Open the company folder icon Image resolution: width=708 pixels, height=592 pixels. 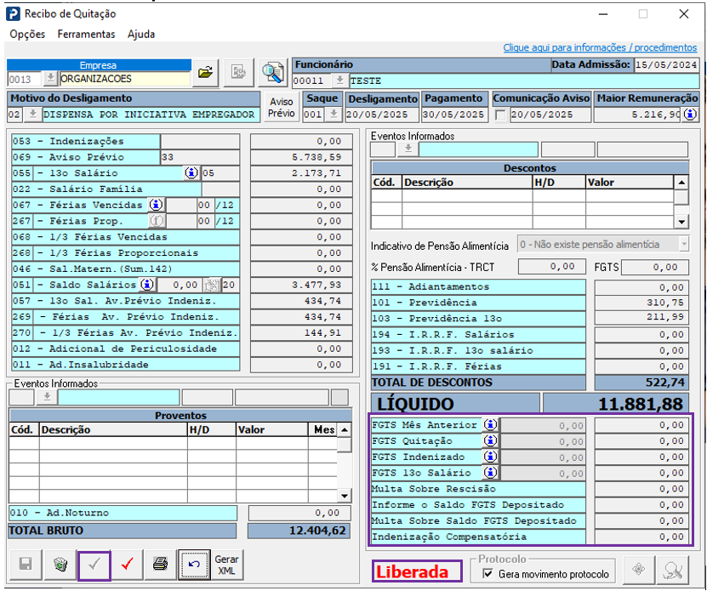(205, 73)
